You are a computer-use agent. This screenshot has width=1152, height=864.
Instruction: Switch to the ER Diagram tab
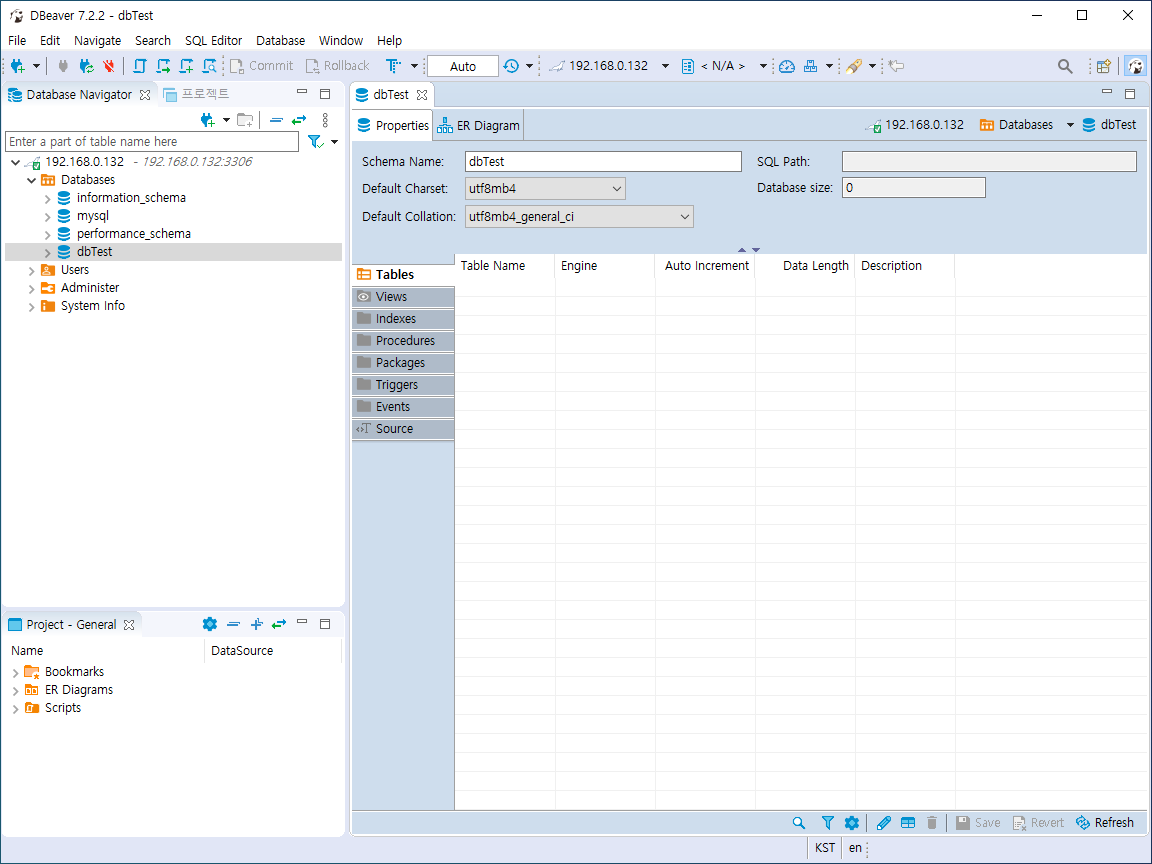click(478, 126)
